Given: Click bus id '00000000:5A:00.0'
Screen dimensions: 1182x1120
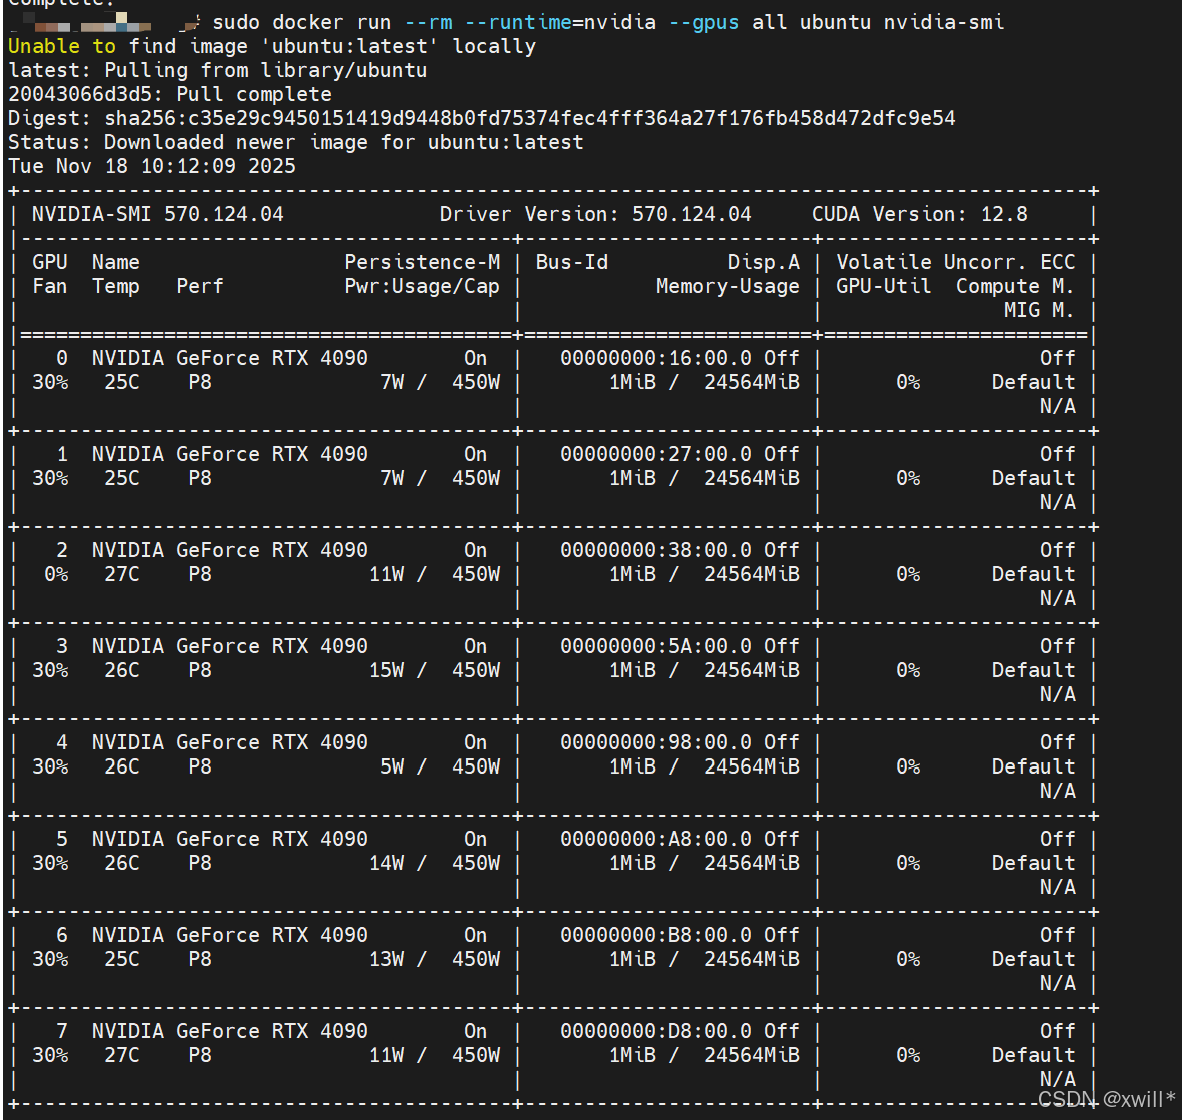Looking at the screenshot, I should click(x=656, y=646).
